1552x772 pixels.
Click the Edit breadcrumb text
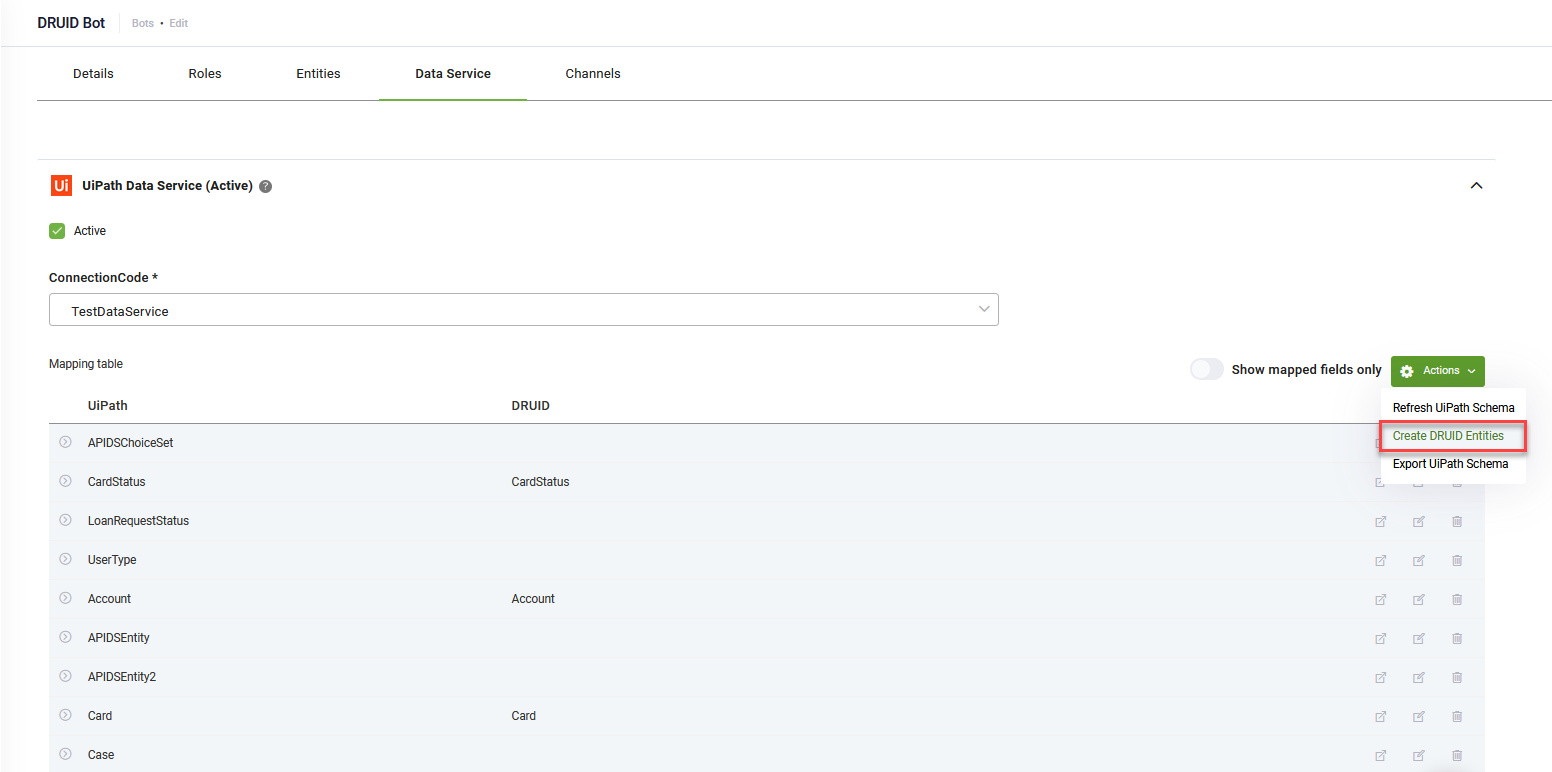point(178,23)
